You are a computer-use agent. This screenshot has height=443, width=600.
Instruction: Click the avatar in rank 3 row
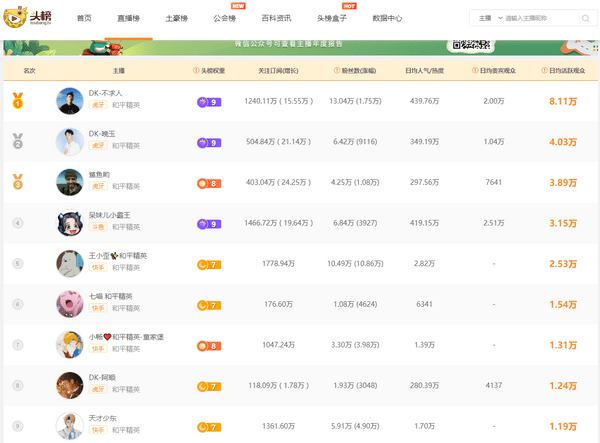coord(70,182)
